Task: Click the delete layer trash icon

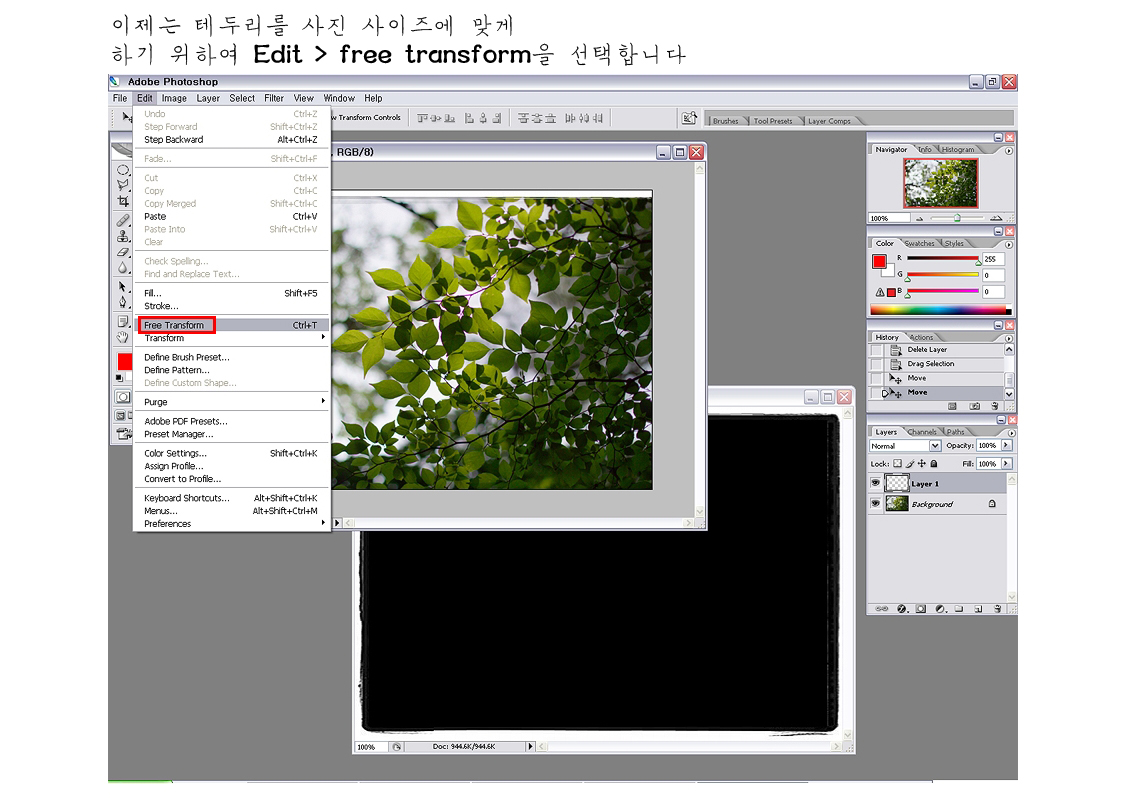Action: 996,608
